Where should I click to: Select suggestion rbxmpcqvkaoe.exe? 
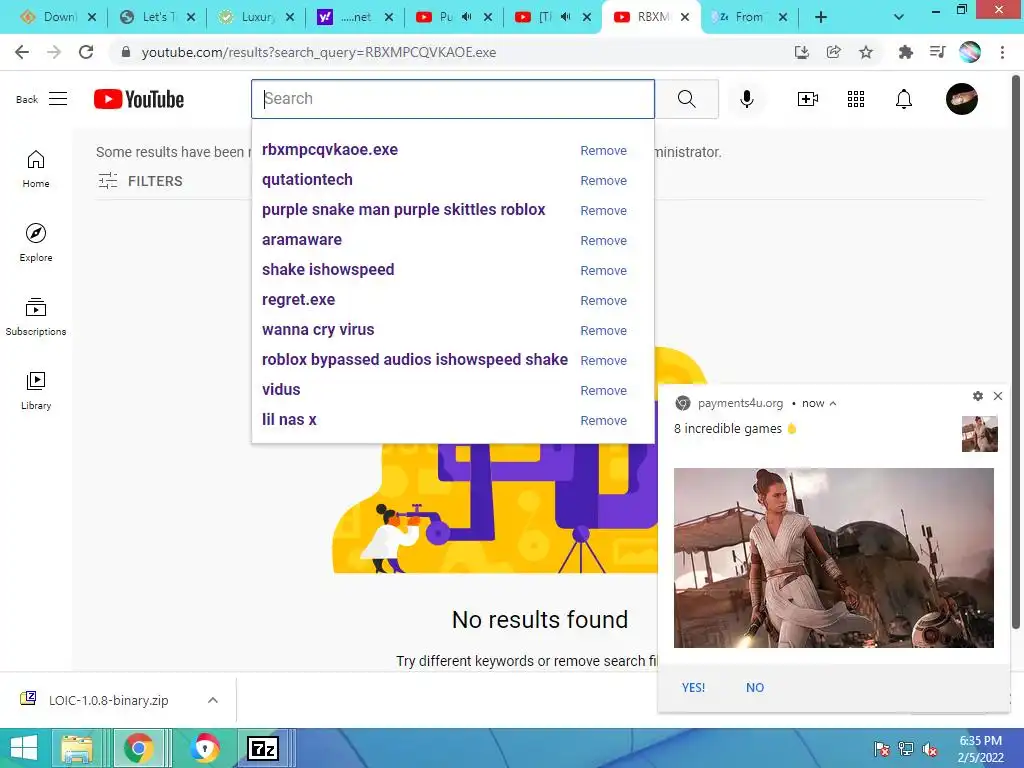click(x=330, y=150)
